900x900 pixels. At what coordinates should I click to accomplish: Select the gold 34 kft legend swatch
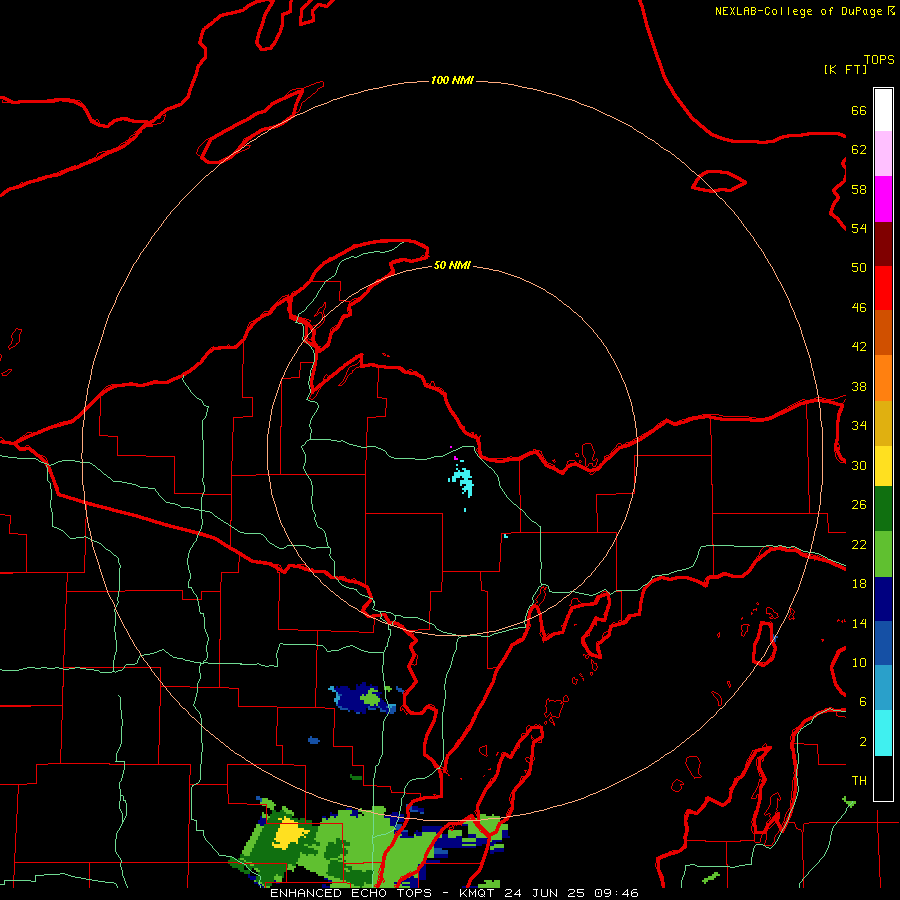[883, 423]
